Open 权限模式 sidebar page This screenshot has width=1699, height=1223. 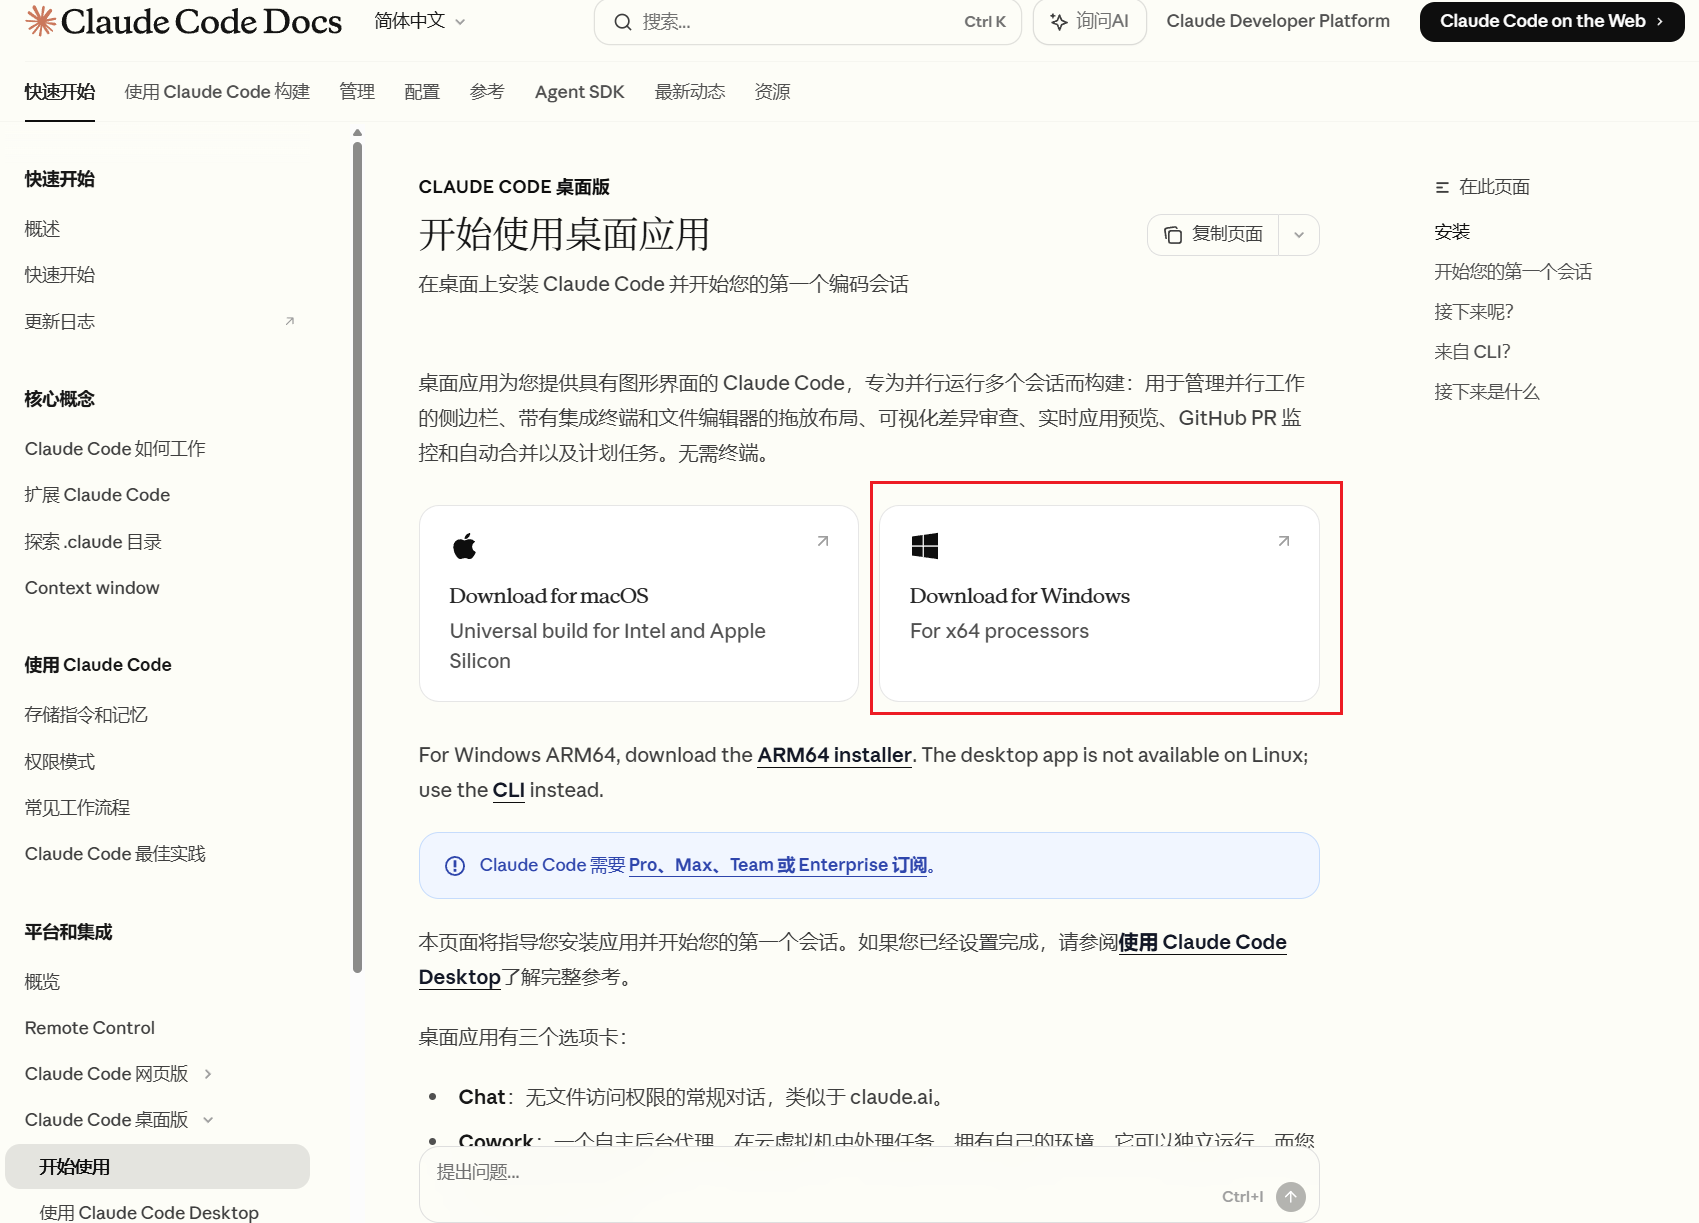click(60, 762)
